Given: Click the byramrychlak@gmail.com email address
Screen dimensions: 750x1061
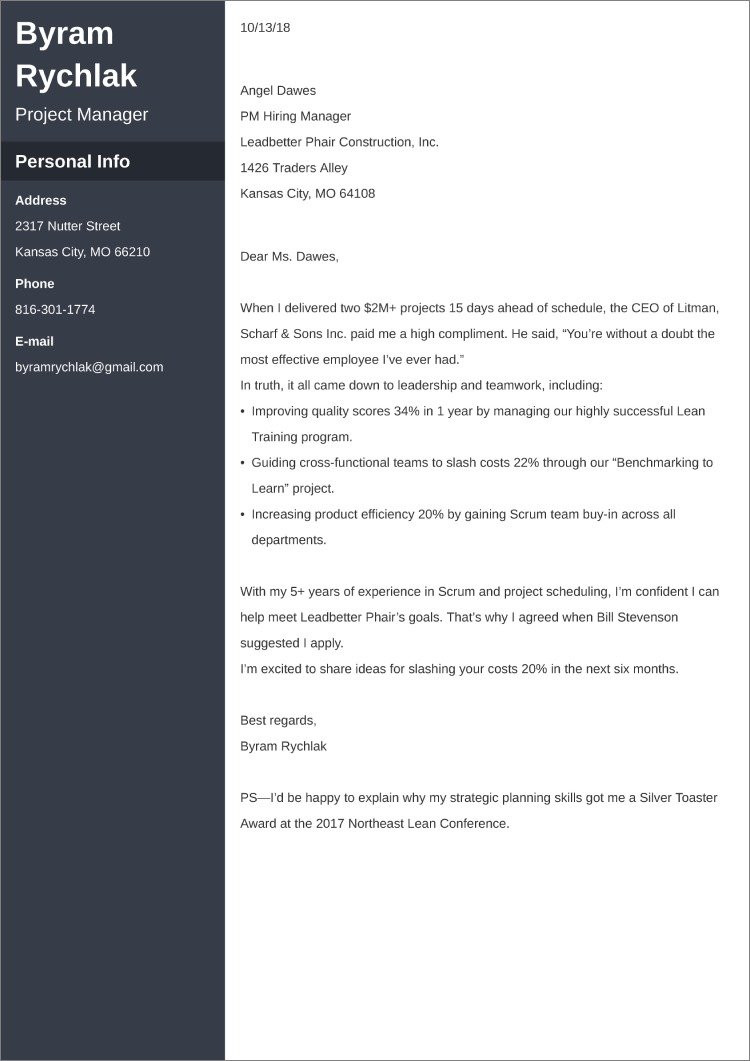Looking at the screenshot, I should [89, 367].
